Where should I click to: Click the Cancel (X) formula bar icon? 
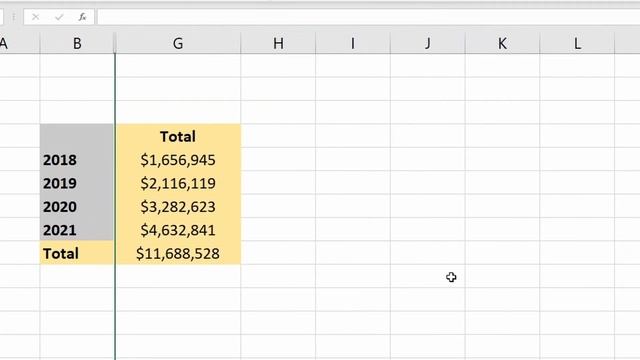pyautogui.click(x=36, y=17)
